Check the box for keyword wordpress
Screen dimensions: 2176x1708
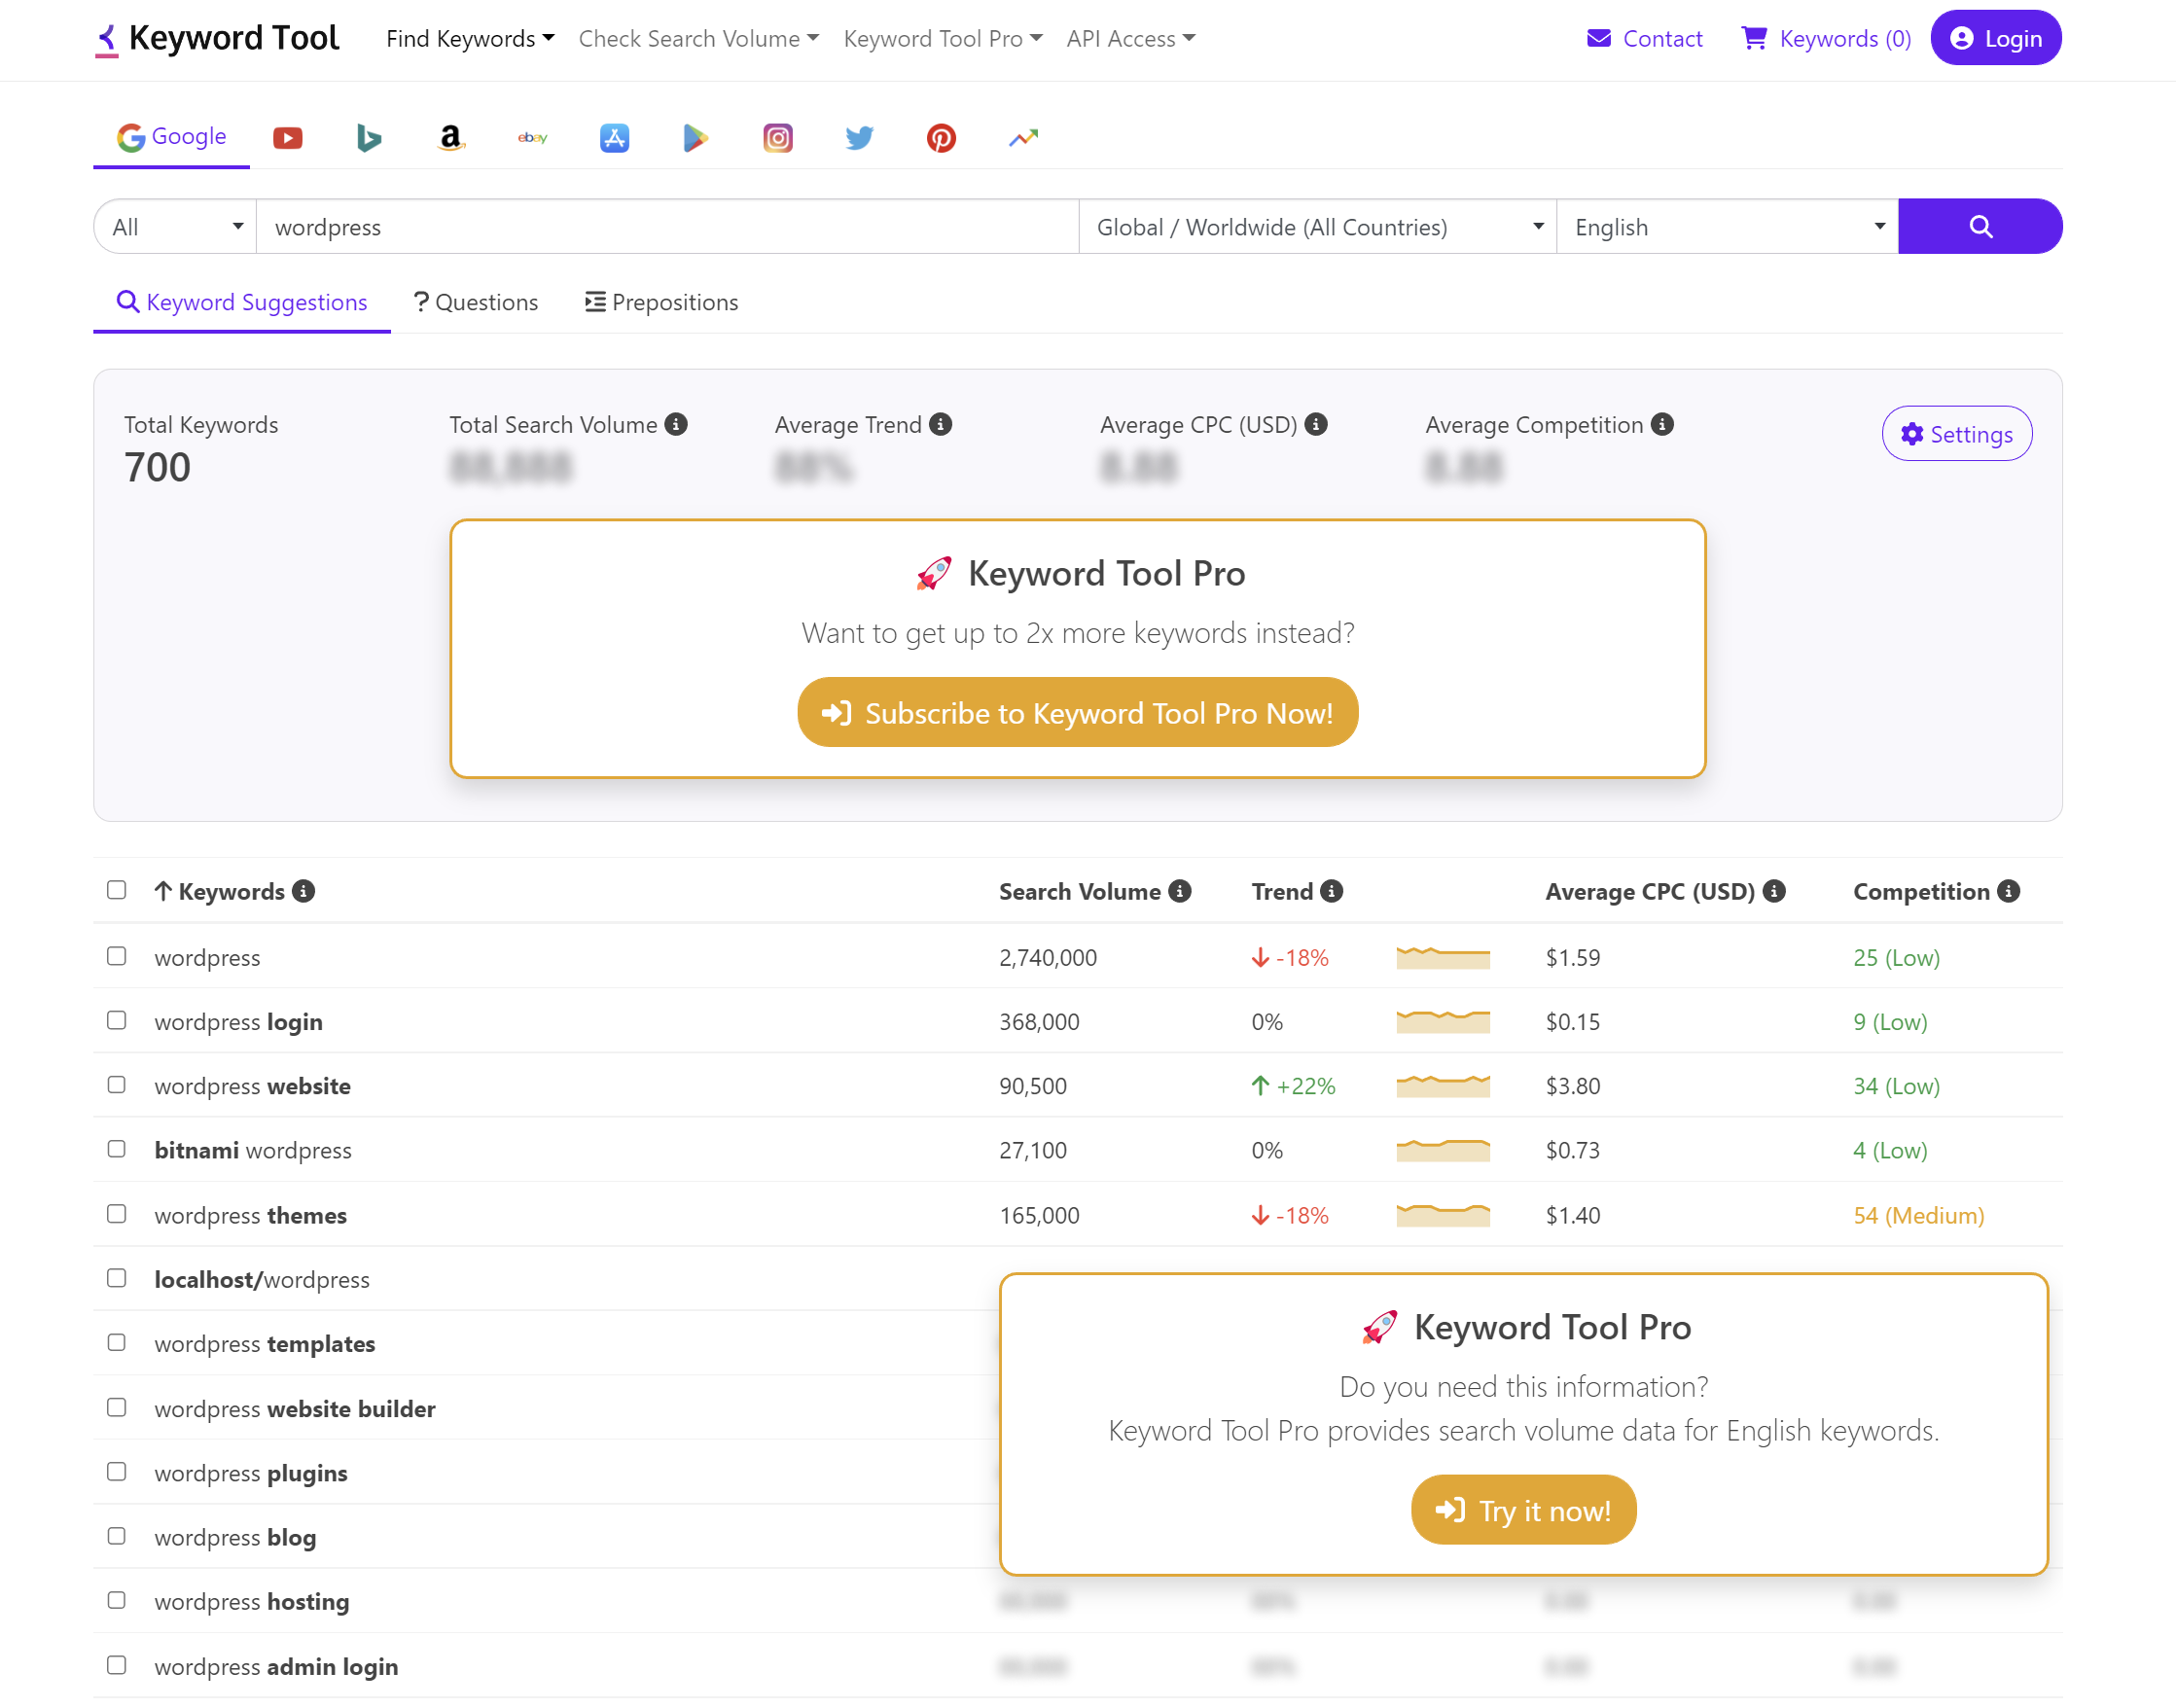point(117,956)
